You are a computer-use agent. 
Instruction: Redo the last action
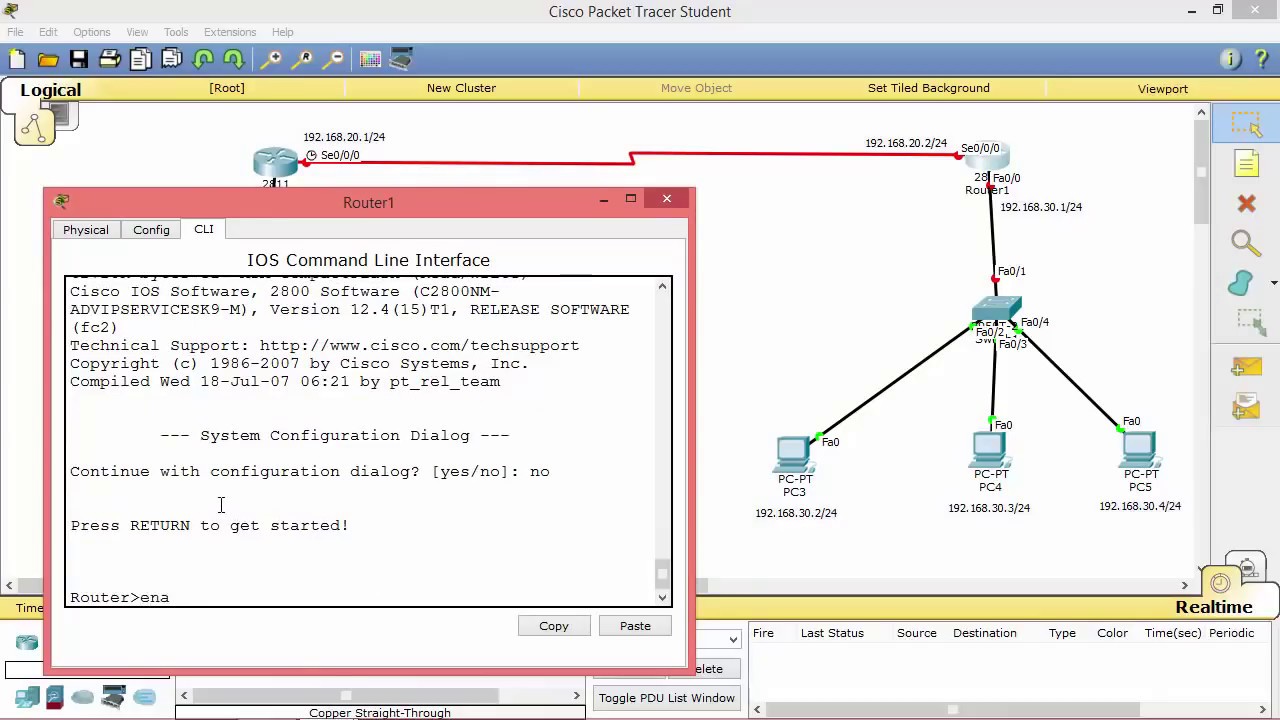click(233, 60)
